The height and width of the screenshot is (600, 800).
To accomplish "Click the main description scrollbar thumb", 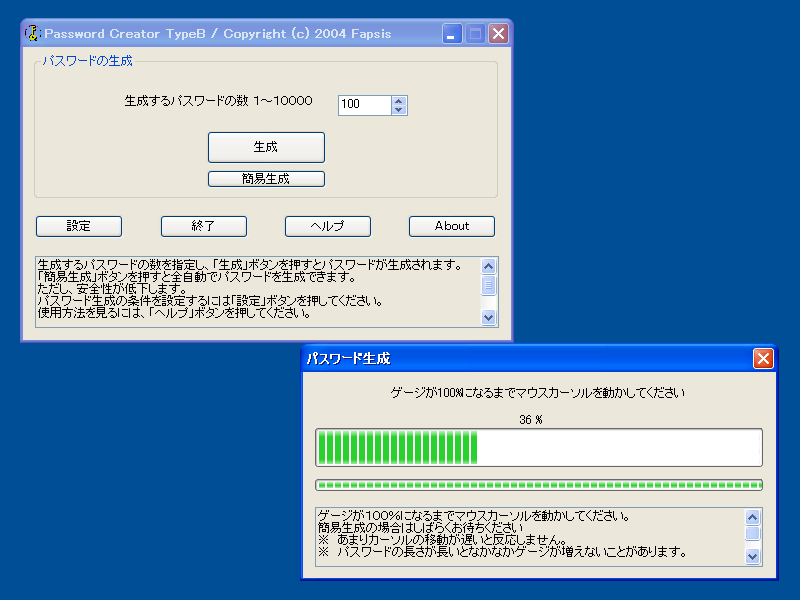I will coord(489,285).
